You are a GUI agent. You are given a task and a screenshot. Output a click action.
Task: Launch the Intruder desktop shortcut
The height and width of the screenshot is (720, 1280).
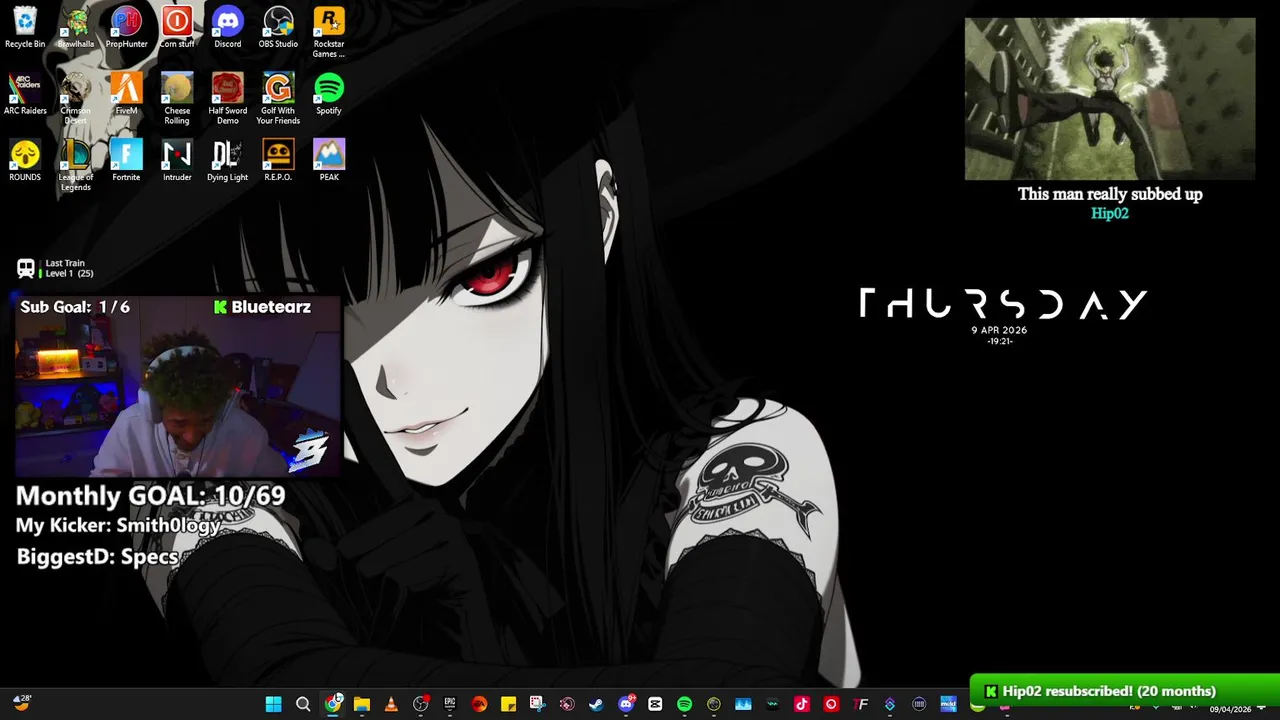point(177,160)
